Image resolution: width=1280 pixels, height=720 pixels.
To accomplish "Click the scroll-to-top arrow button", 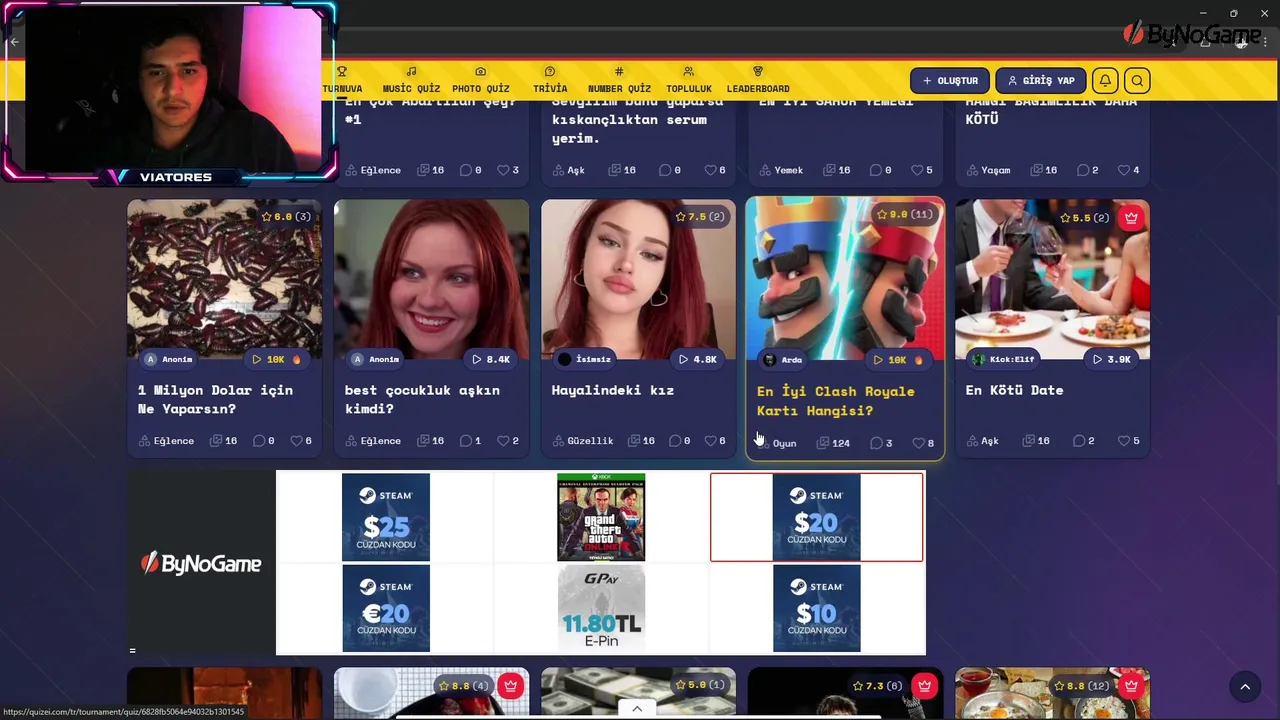I will [x=1245, y=686].
